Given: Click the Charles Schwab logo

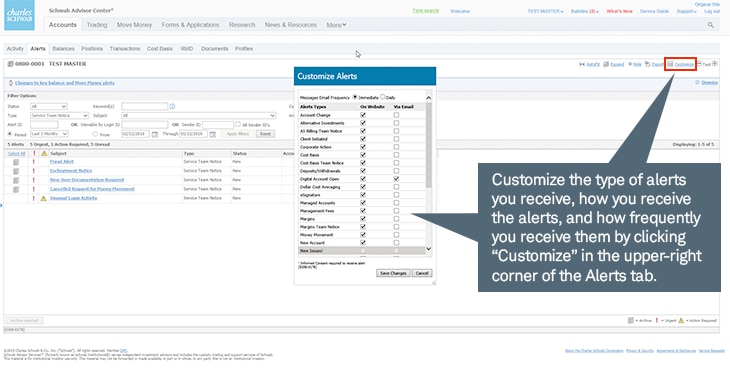Looking at the screenshot, I should click(x=20, y=16).
